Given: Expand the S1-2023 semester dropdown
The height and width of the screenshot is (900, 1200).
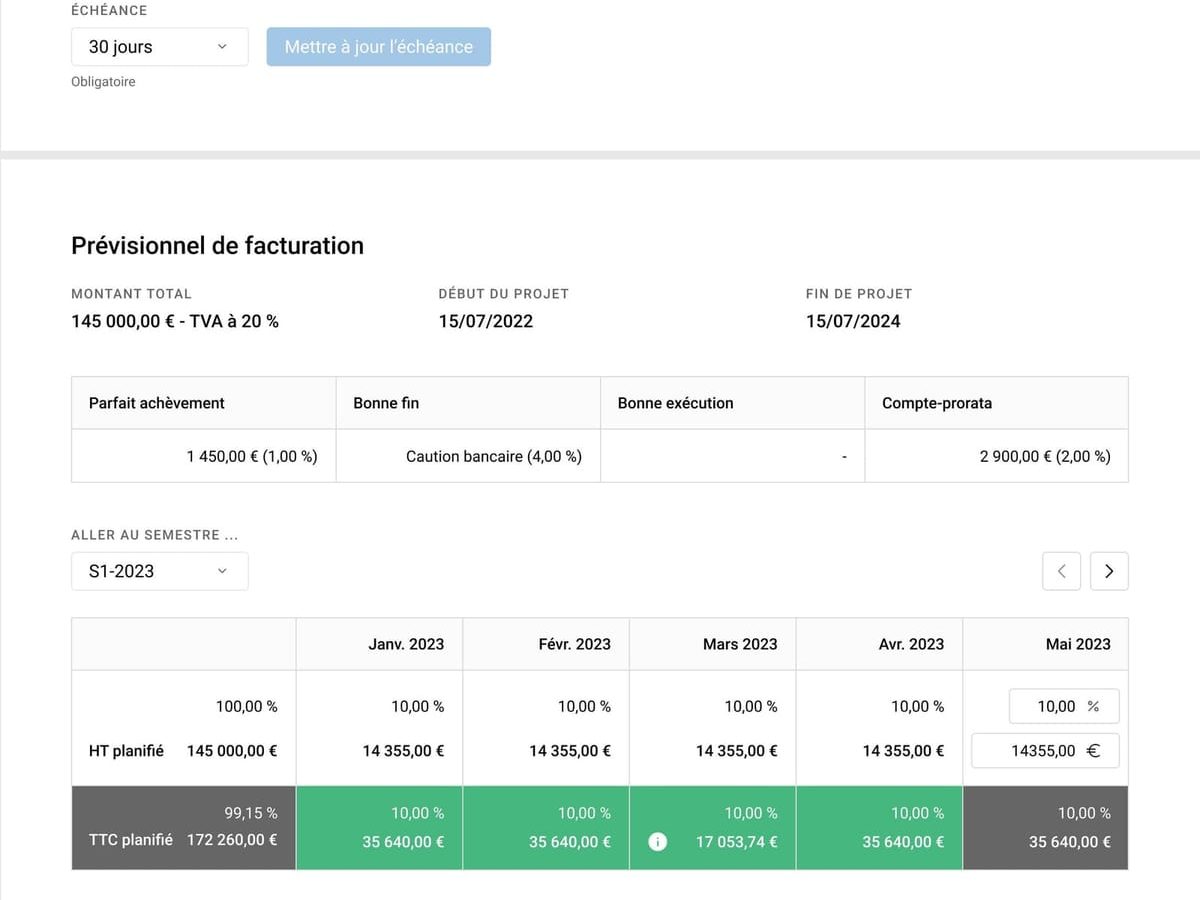Looking at the screenshot, I should pos(159,571).
